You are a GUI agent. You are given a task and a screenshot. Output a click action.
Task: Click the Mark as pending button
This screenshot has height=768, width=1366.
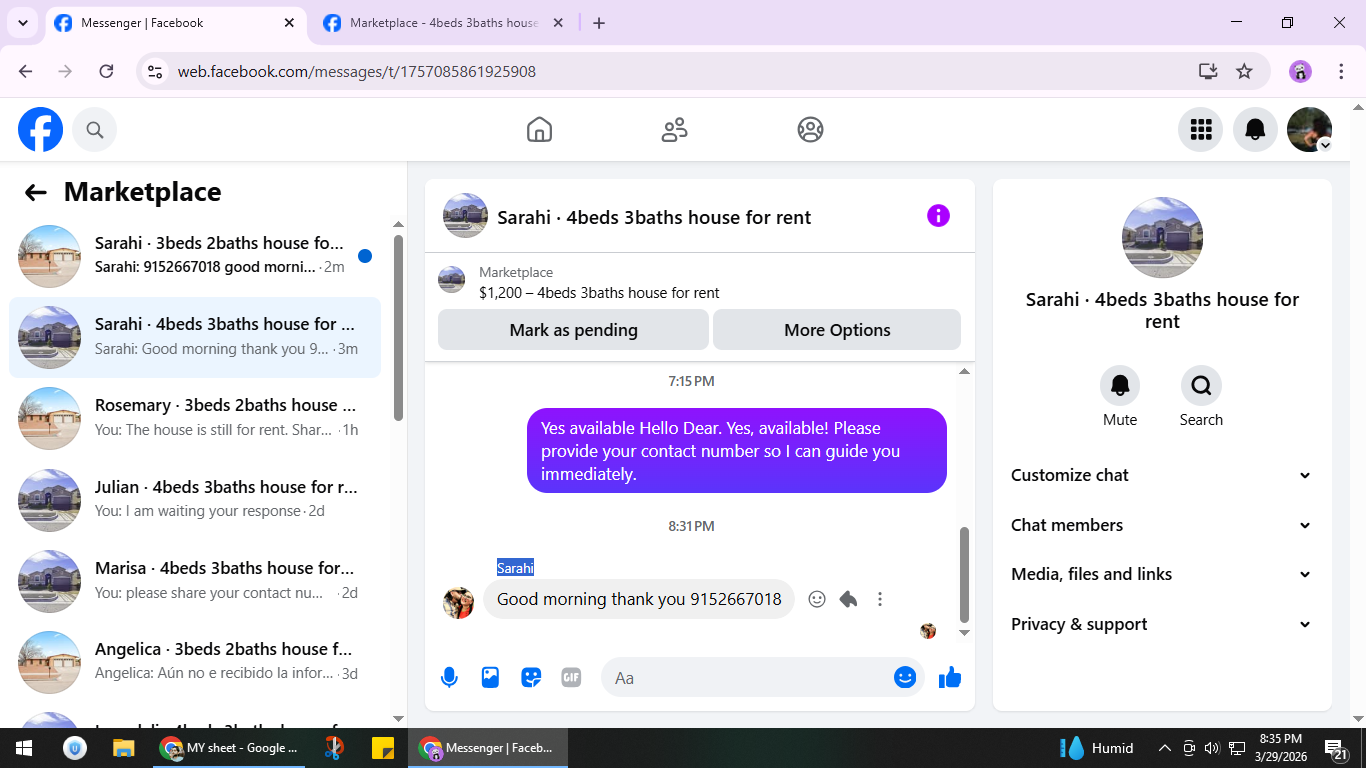point(573,330)
